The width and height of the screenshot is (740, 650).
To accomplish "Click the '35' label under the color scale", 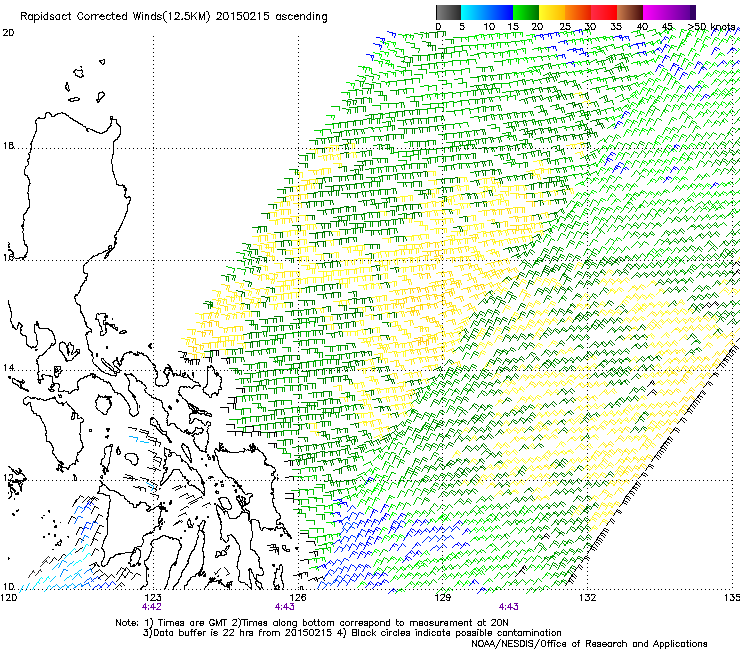I will click(x=616, y=26).
